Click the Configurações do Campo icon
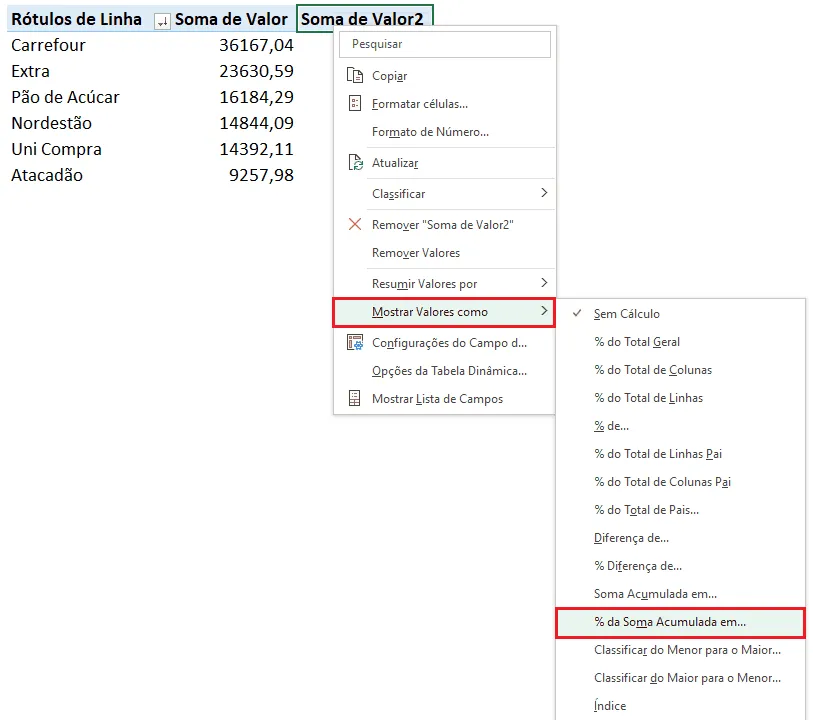The width and height of the screenshot is (813, 720). pos(355,343)
